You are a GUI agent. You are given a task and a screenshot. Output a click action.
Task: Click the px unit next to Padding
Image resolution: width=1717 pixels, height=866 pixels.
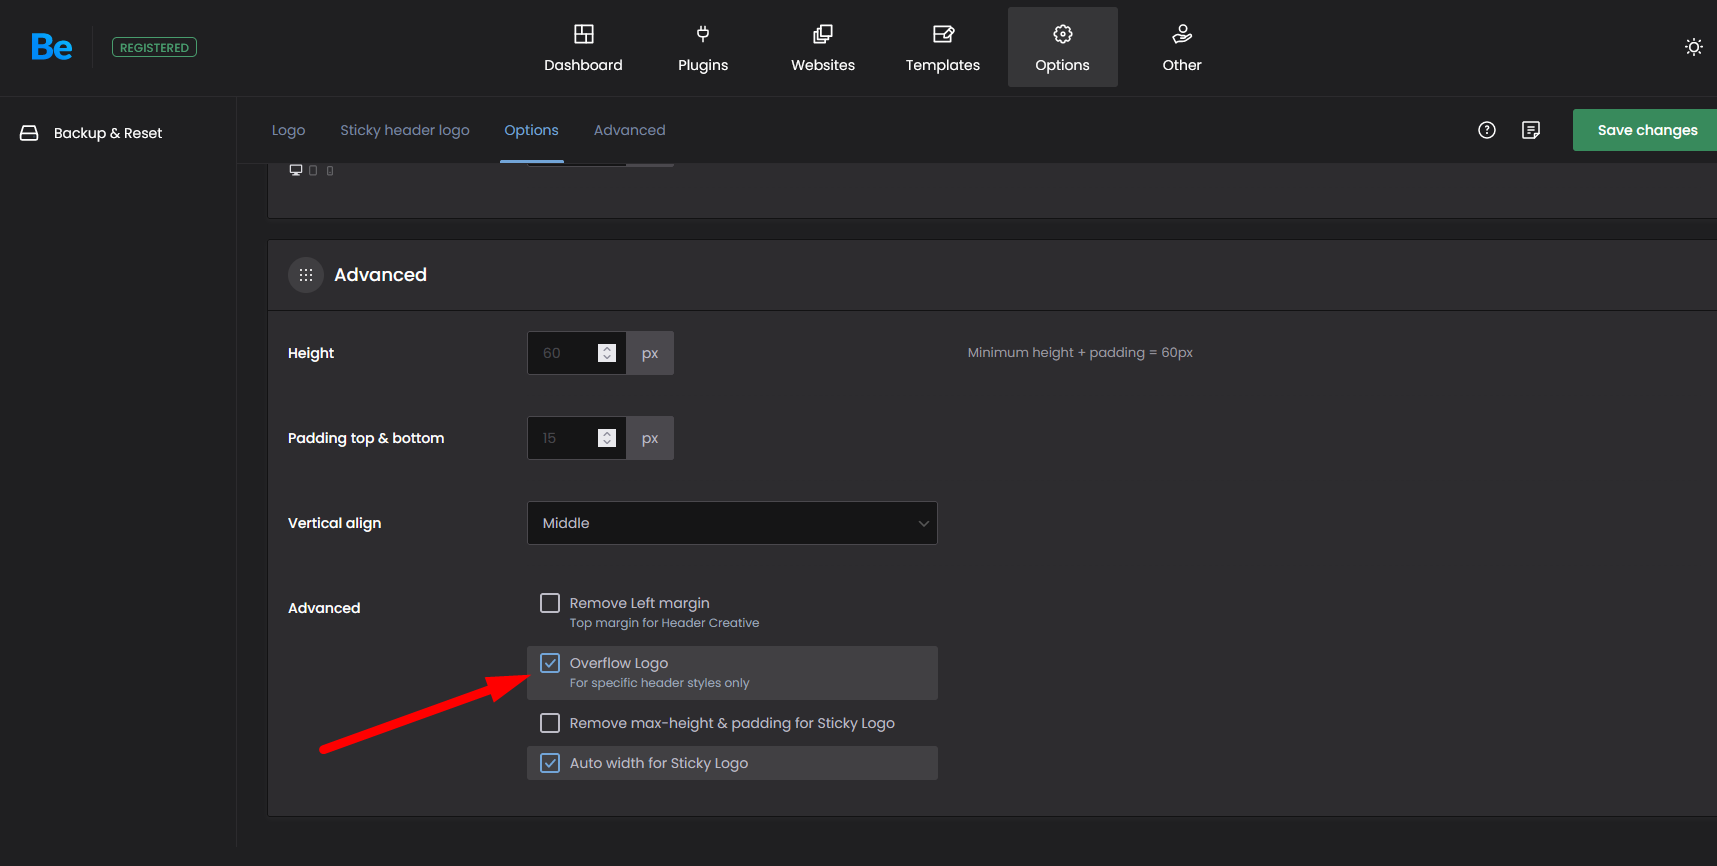click(650, 438)
